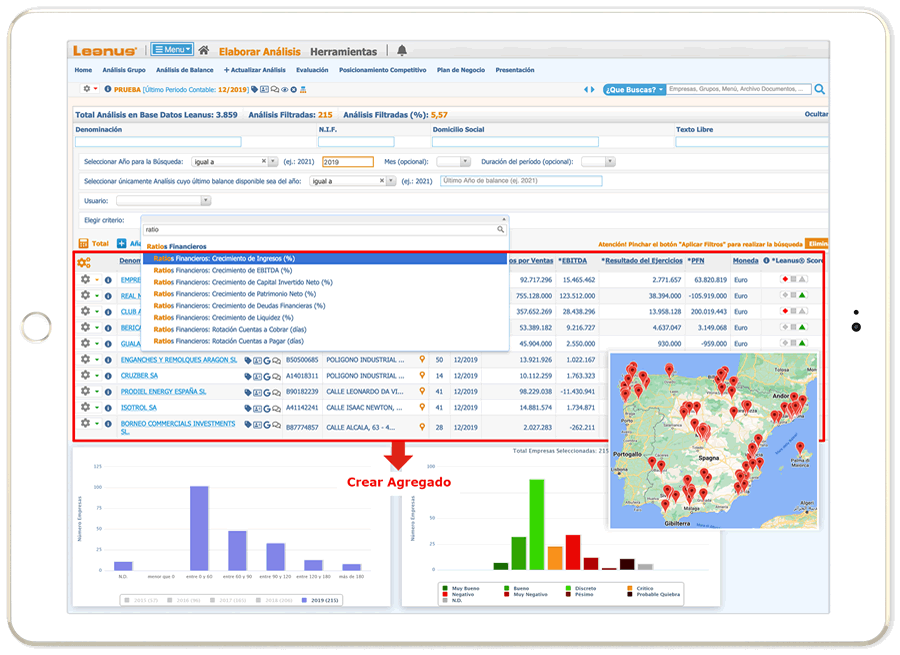The width and height of the screenshot is (900, 655).
Task: Click the map pin in the BORNEO COMMERCIALS row
Action: pos(422,427)
